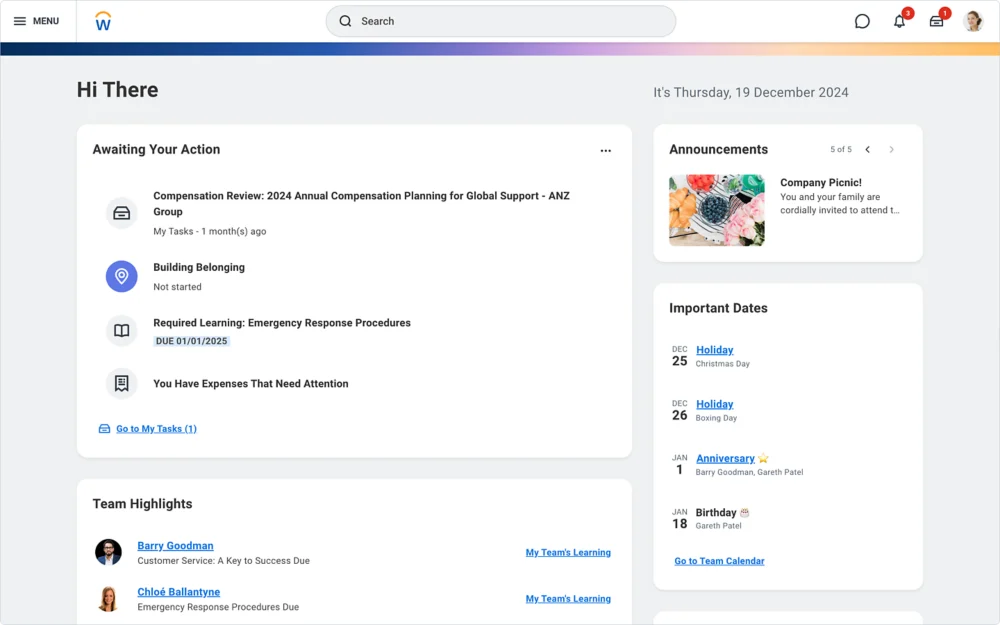Click the inbox icon beside Compensation Review task

[121, 212]
